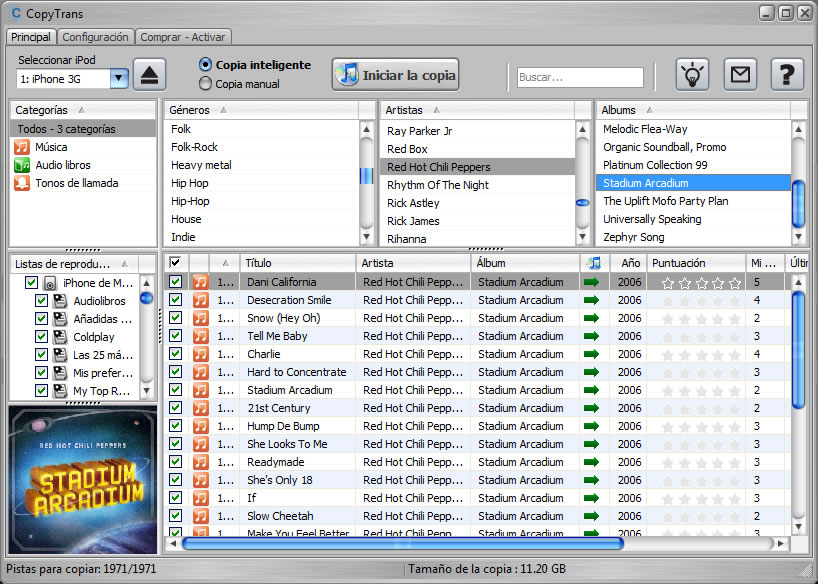Select the Copia inteligente radio button
Image resolution: width=818 pixels, height=584 pixels.
(x=206, y=65)
